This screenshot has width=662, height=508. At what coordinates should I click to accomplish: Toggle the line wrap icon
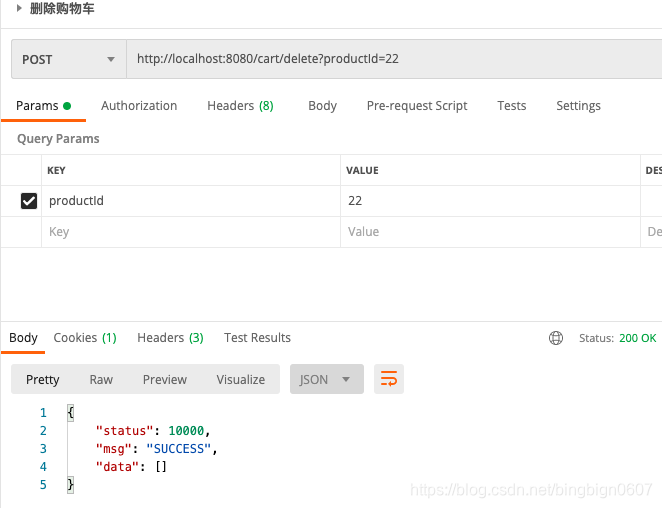[389, 379]
